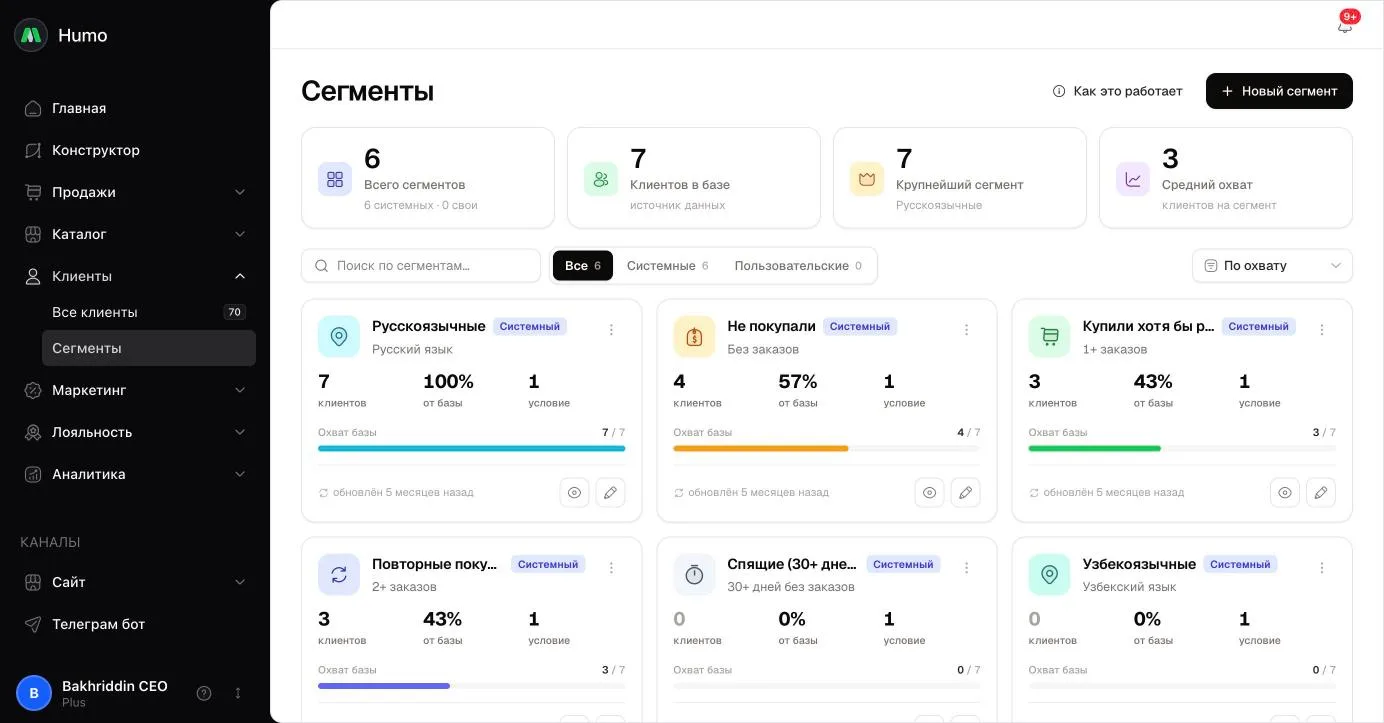Select the Пользовательские filter tab
This screenshot has height=723, width=1384.
click(797, 266)
